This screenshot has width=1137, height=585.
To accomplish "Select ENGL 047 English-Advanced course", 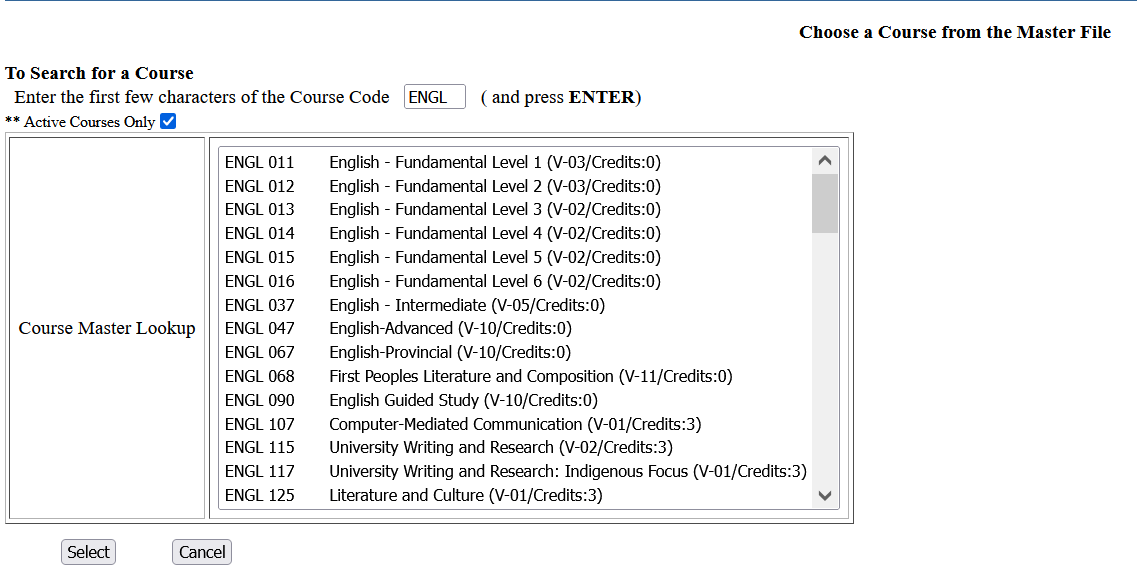I will tap(415, 328).
